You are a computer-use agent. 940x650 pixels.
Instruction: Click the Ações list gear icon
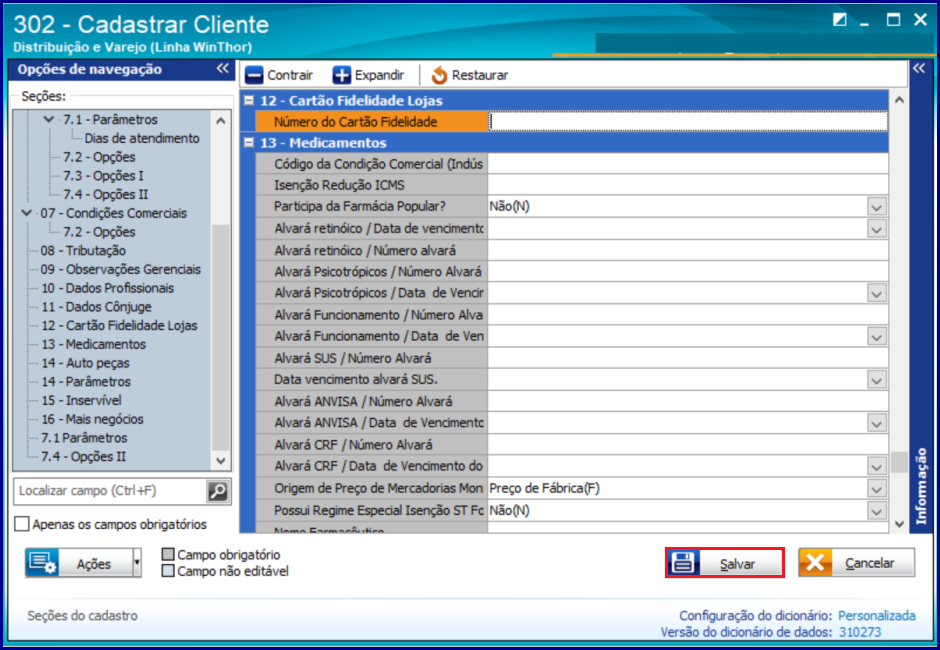click(42, 563)
